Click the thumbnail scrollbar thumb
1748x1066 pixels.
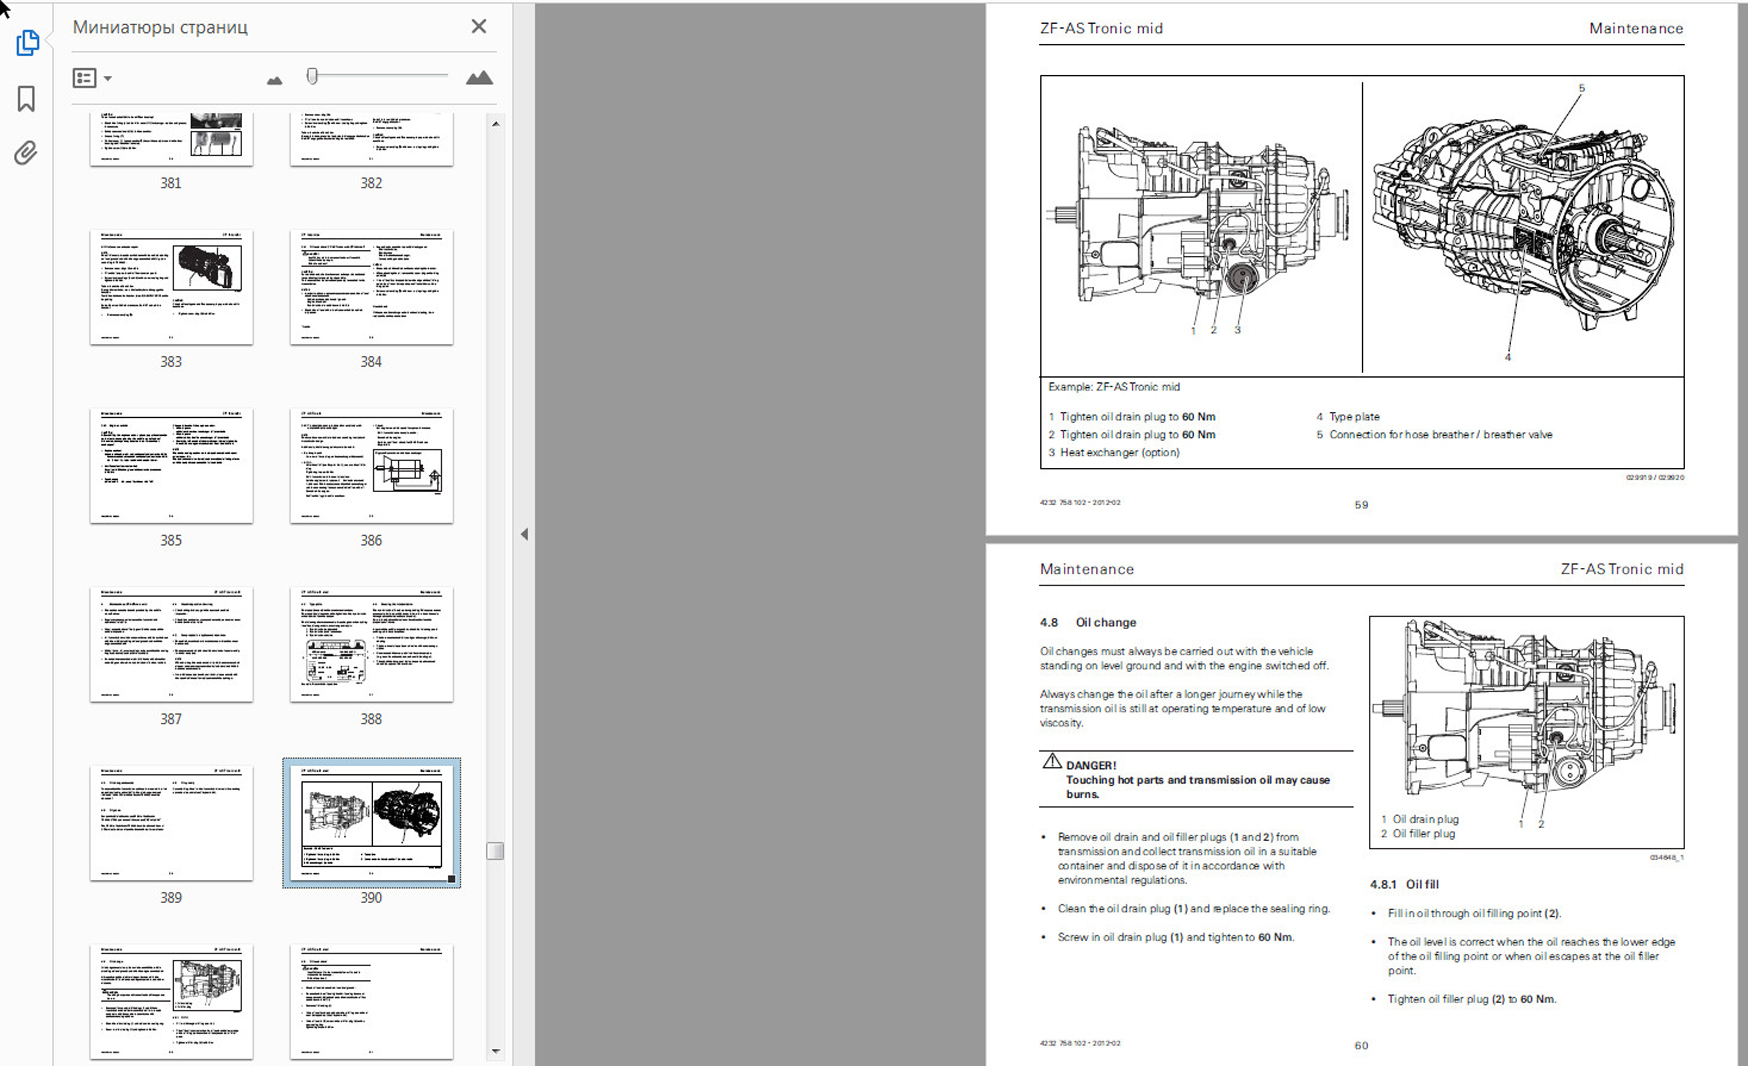495,851
